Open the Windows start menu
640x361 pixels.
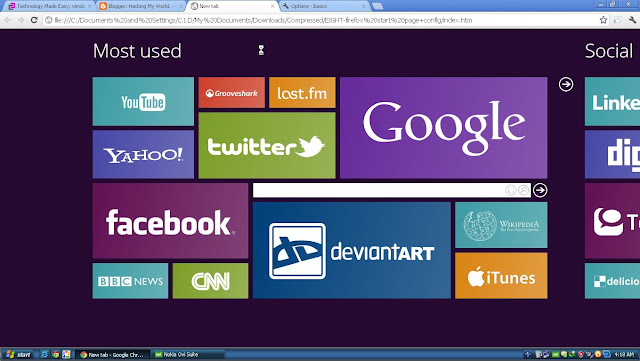point(18,354)
